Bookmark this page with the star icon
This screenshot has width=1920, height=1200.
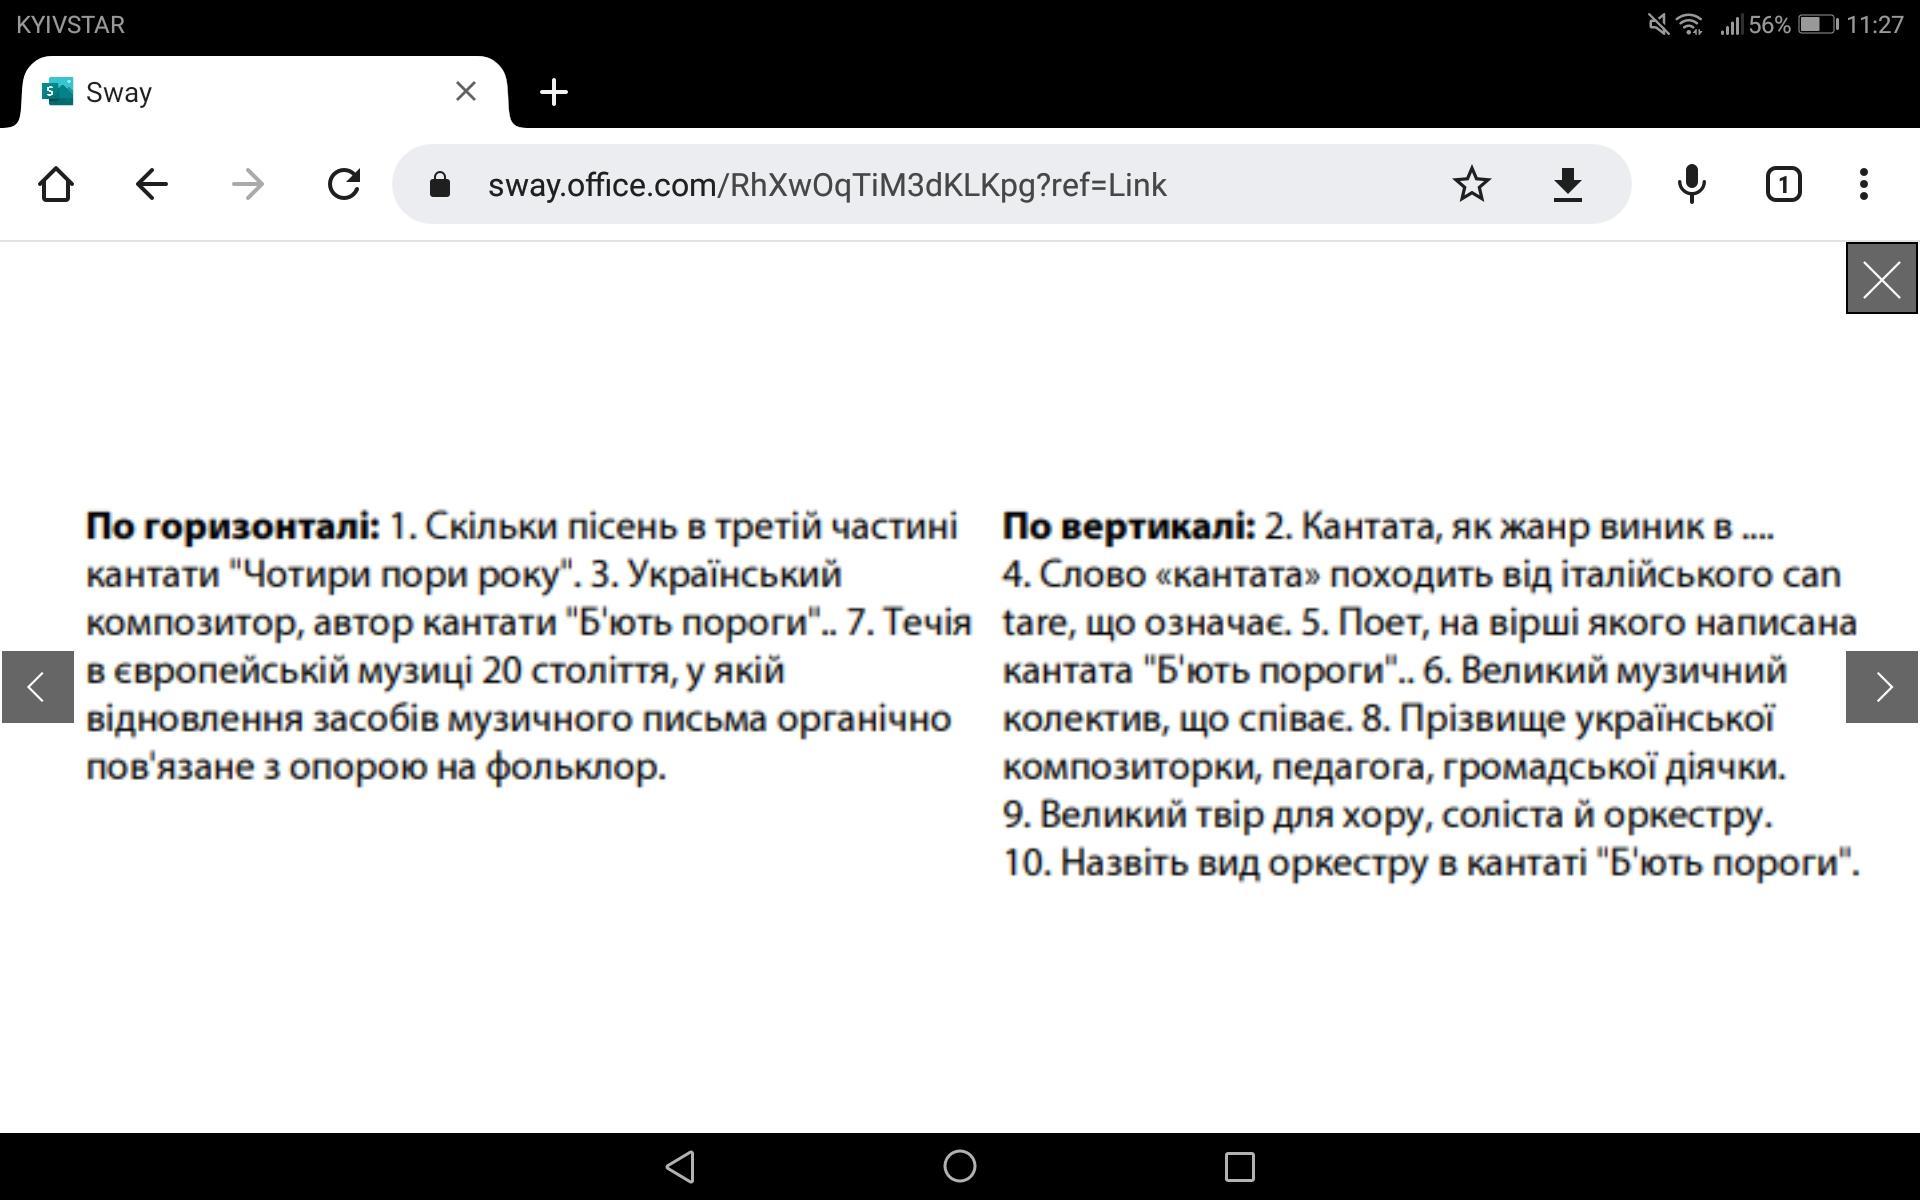[1471, 184]
